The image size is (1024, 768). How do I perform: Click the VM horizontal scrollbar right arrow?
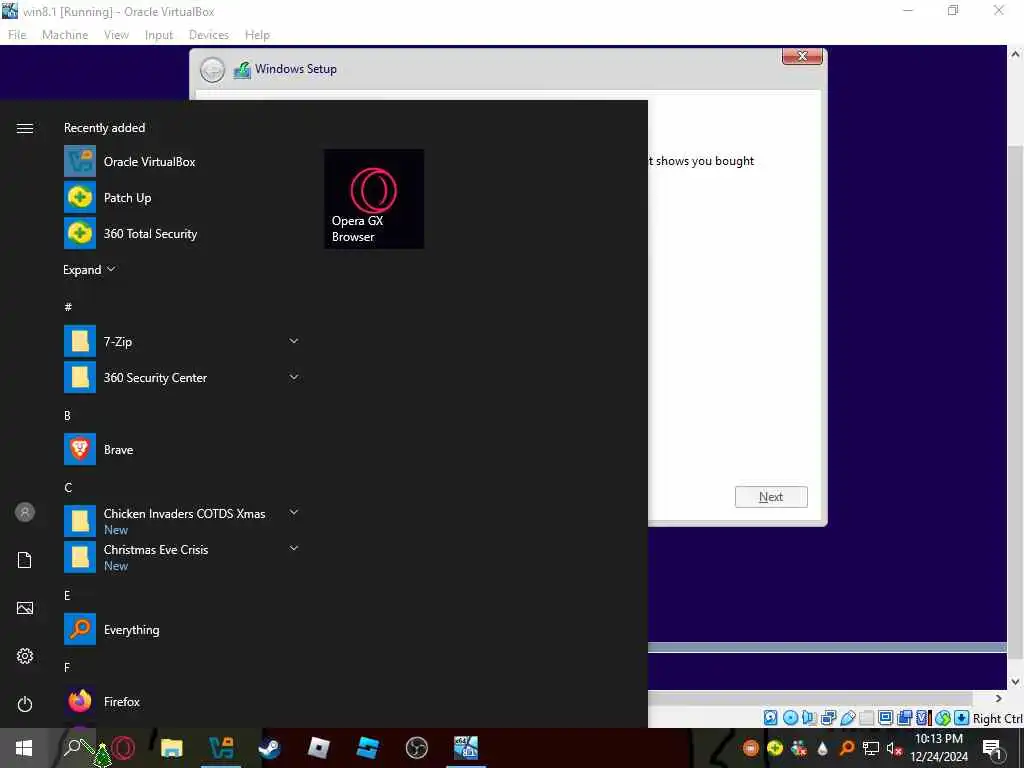(x=999, y=698)
